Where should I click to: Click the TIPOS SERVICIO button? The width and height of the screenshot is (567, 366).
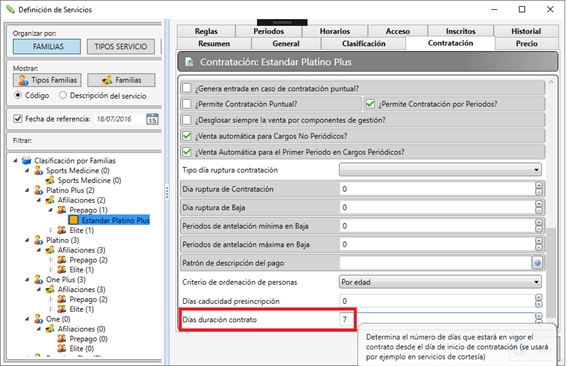pos(121,47)
